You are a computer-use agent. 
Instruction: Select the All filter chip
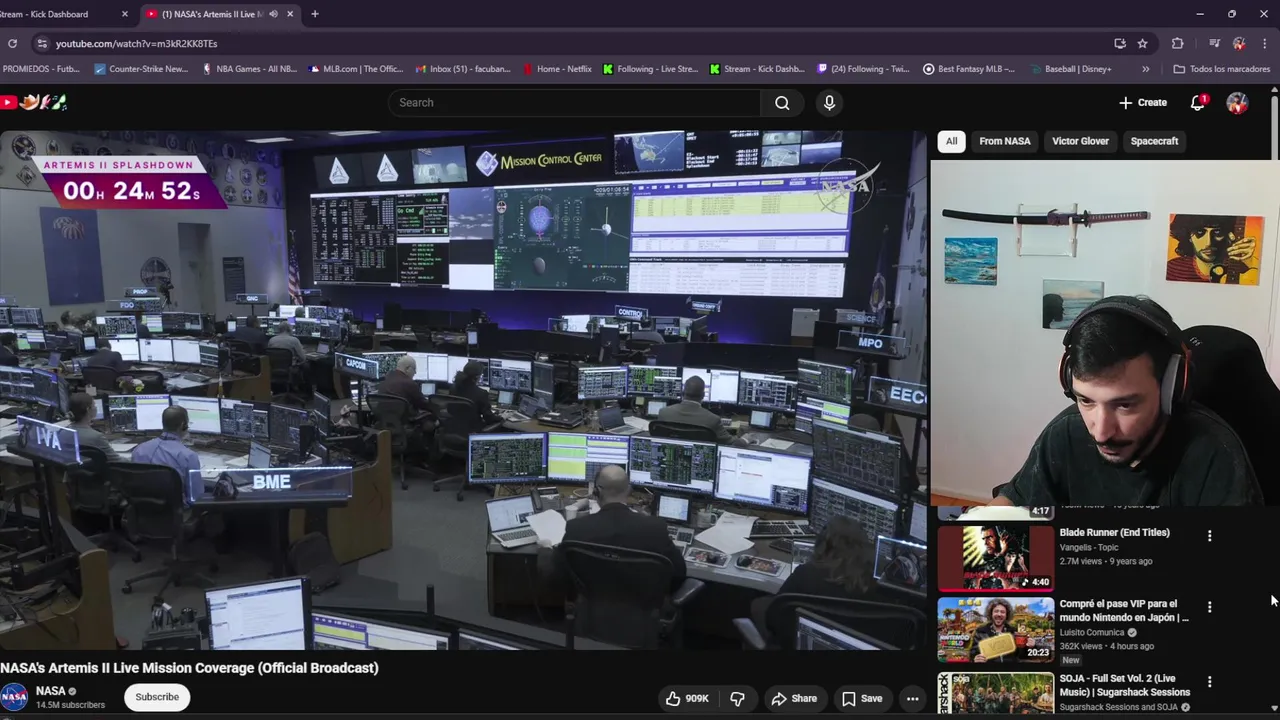(951, 141)
